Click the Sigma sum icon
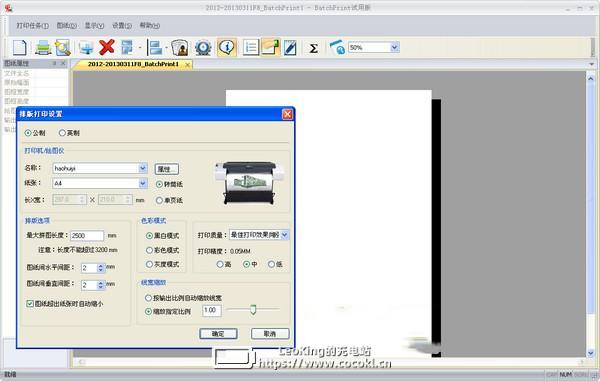Screen dimensions: 600x381 313,48
